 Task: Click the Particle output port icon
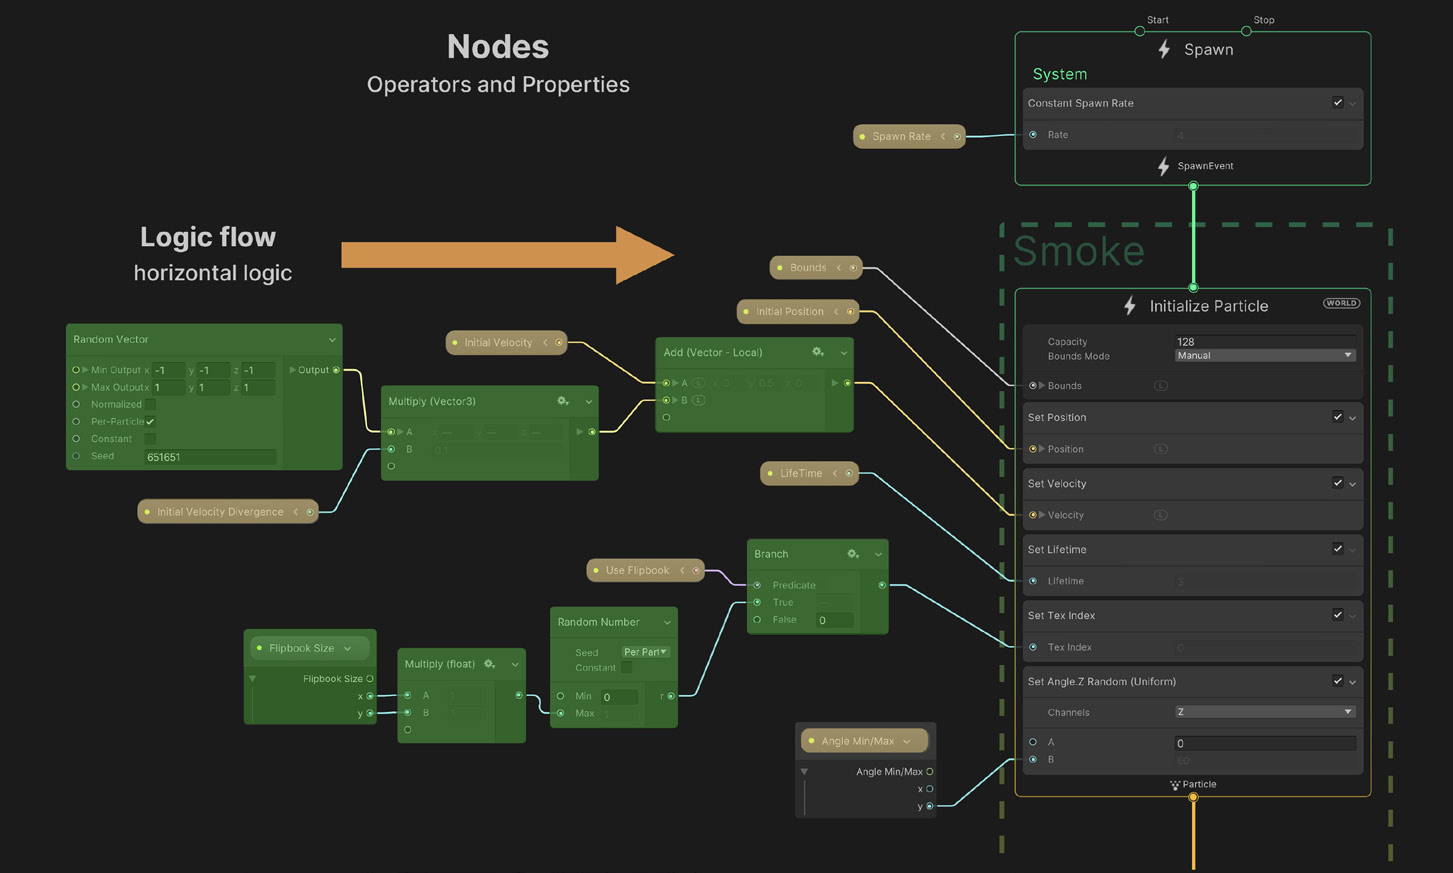coord(1175,785)
